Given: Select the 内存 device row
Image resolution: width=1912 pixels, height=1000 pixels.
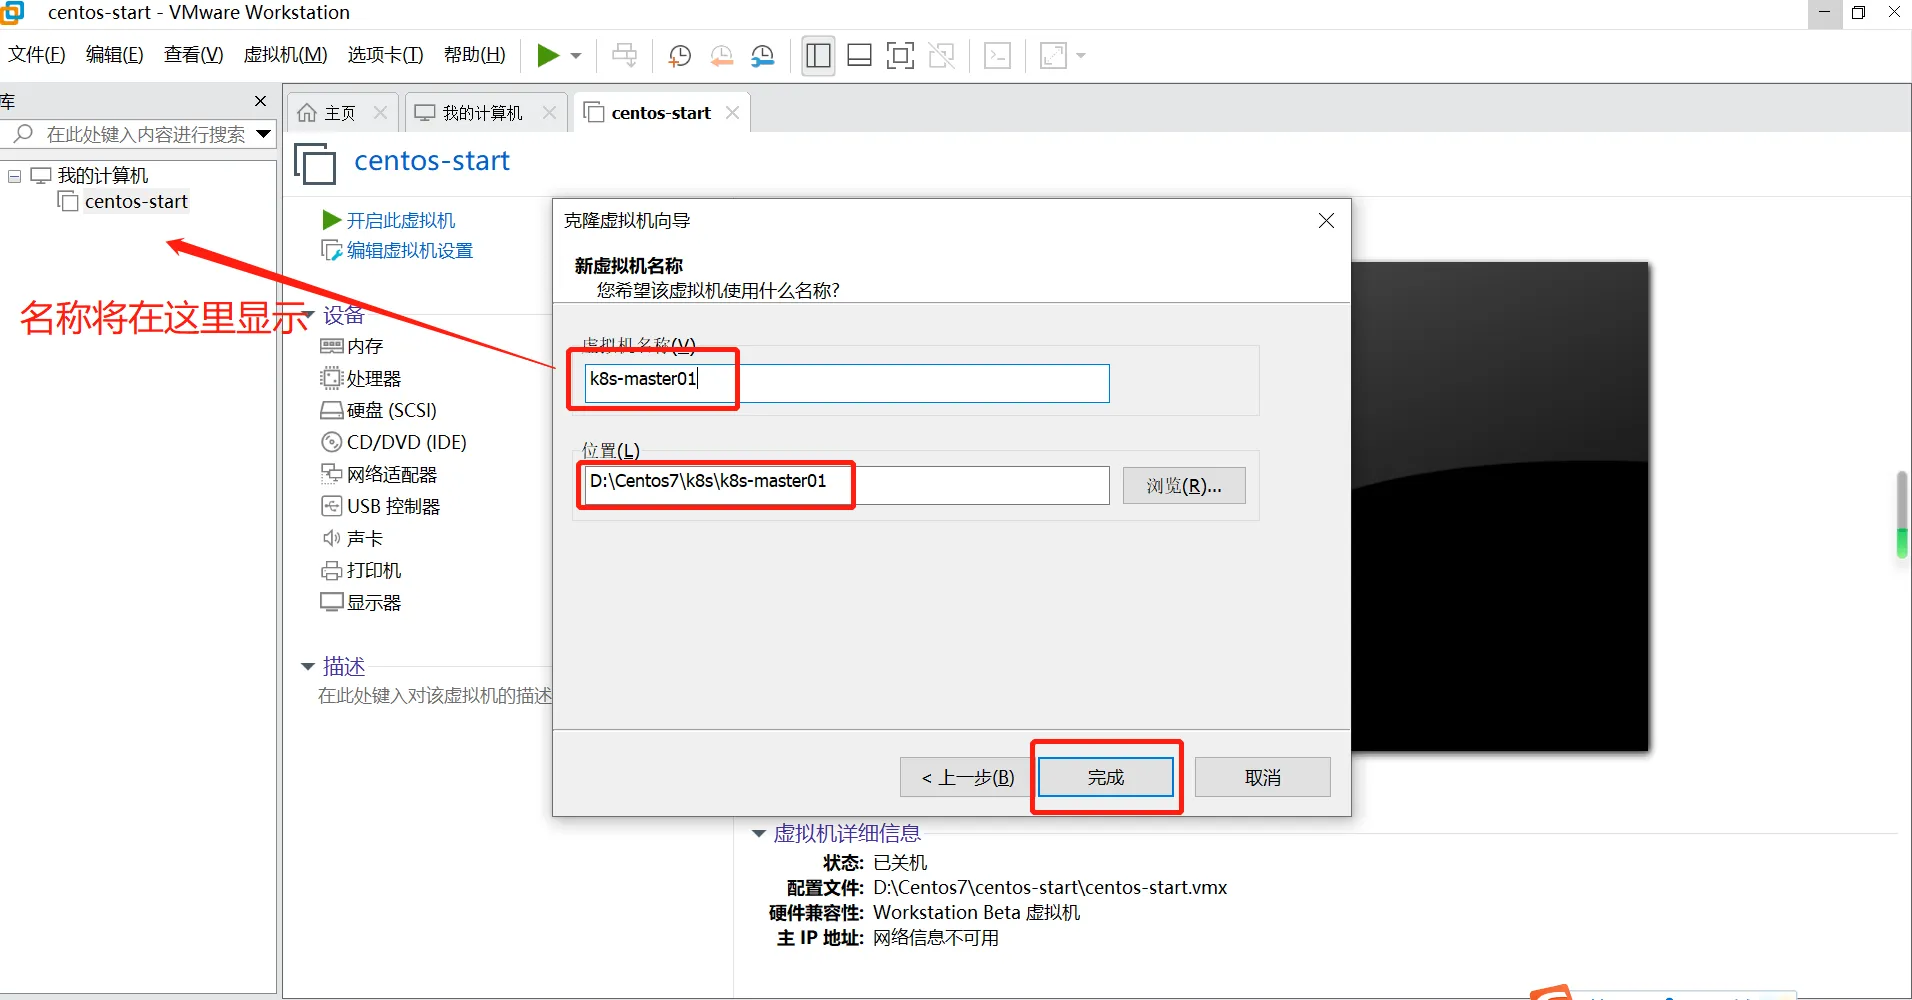Looking at the screenshot, I should 352,346.
